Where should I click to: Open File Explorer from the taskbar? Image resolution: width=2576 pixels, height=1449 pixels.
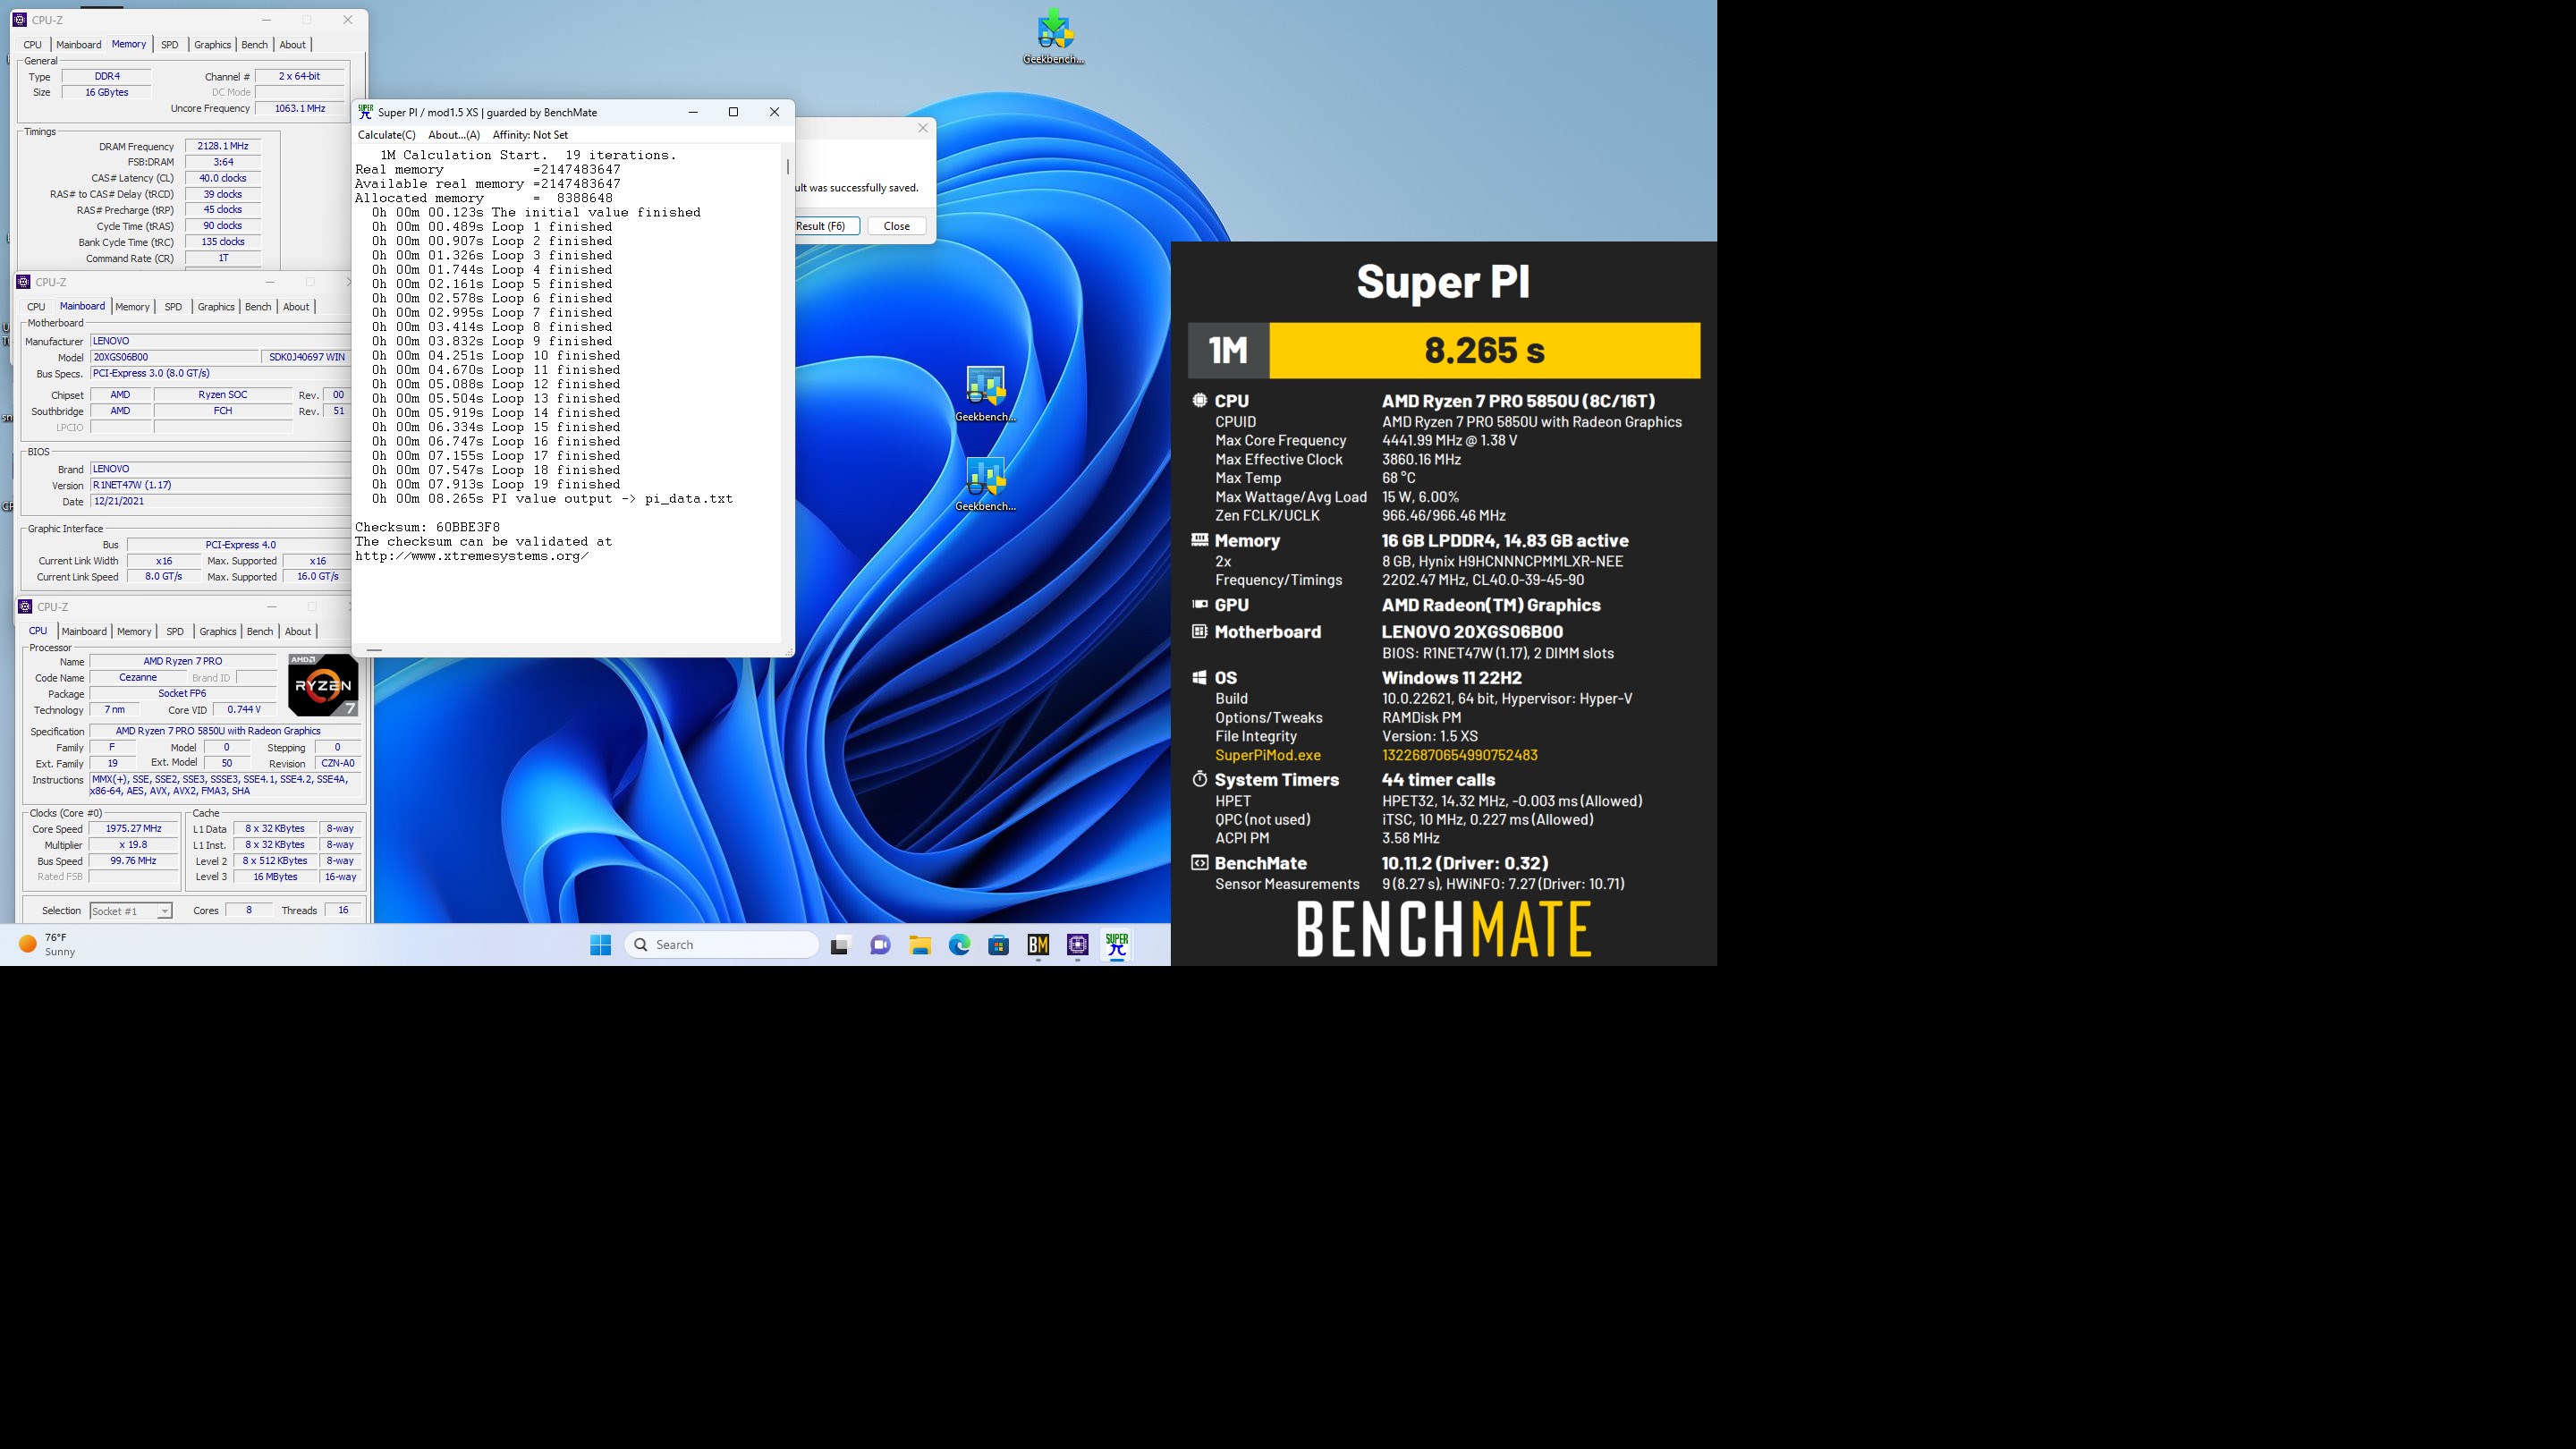[920, 945]
